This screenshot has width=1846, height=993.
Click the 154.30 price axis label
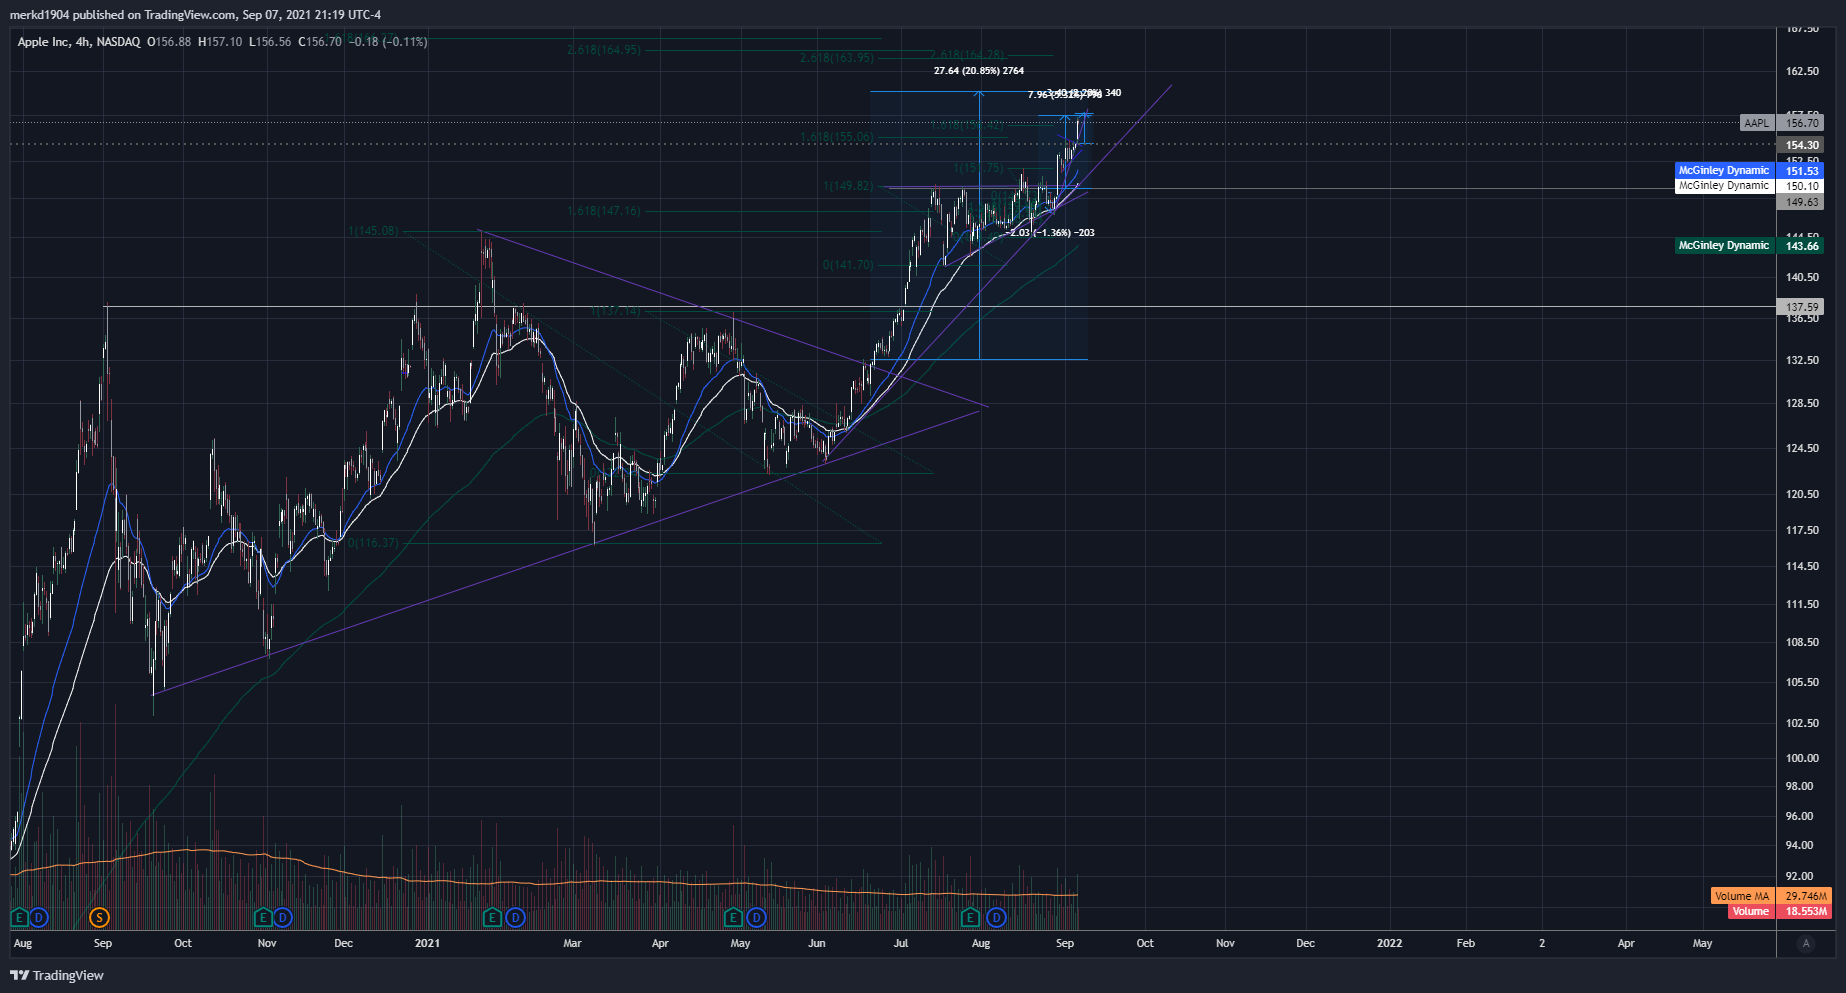point(1802,145)
